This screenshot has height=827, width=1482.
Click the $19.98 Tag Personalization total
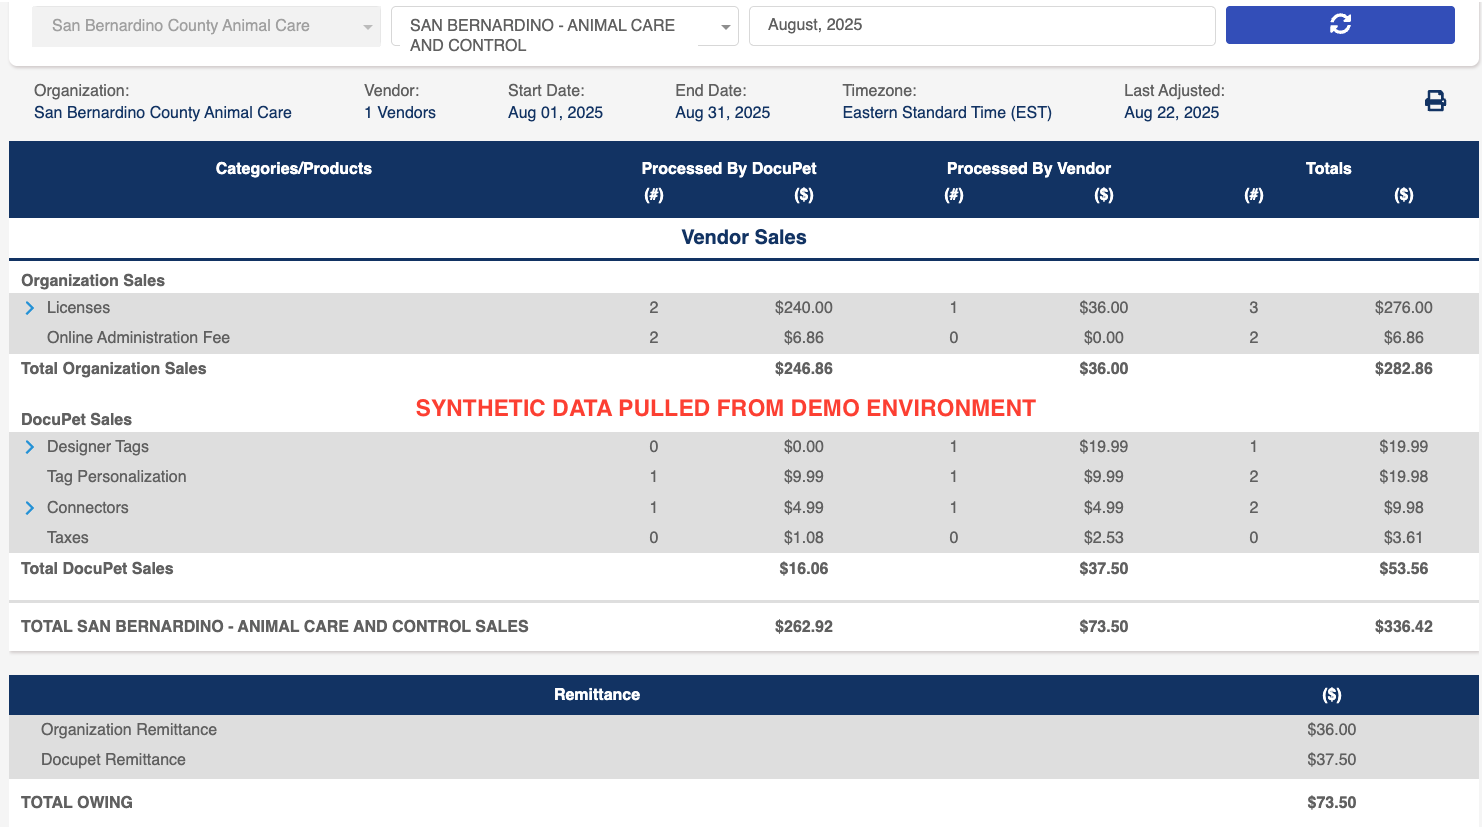1404,477
